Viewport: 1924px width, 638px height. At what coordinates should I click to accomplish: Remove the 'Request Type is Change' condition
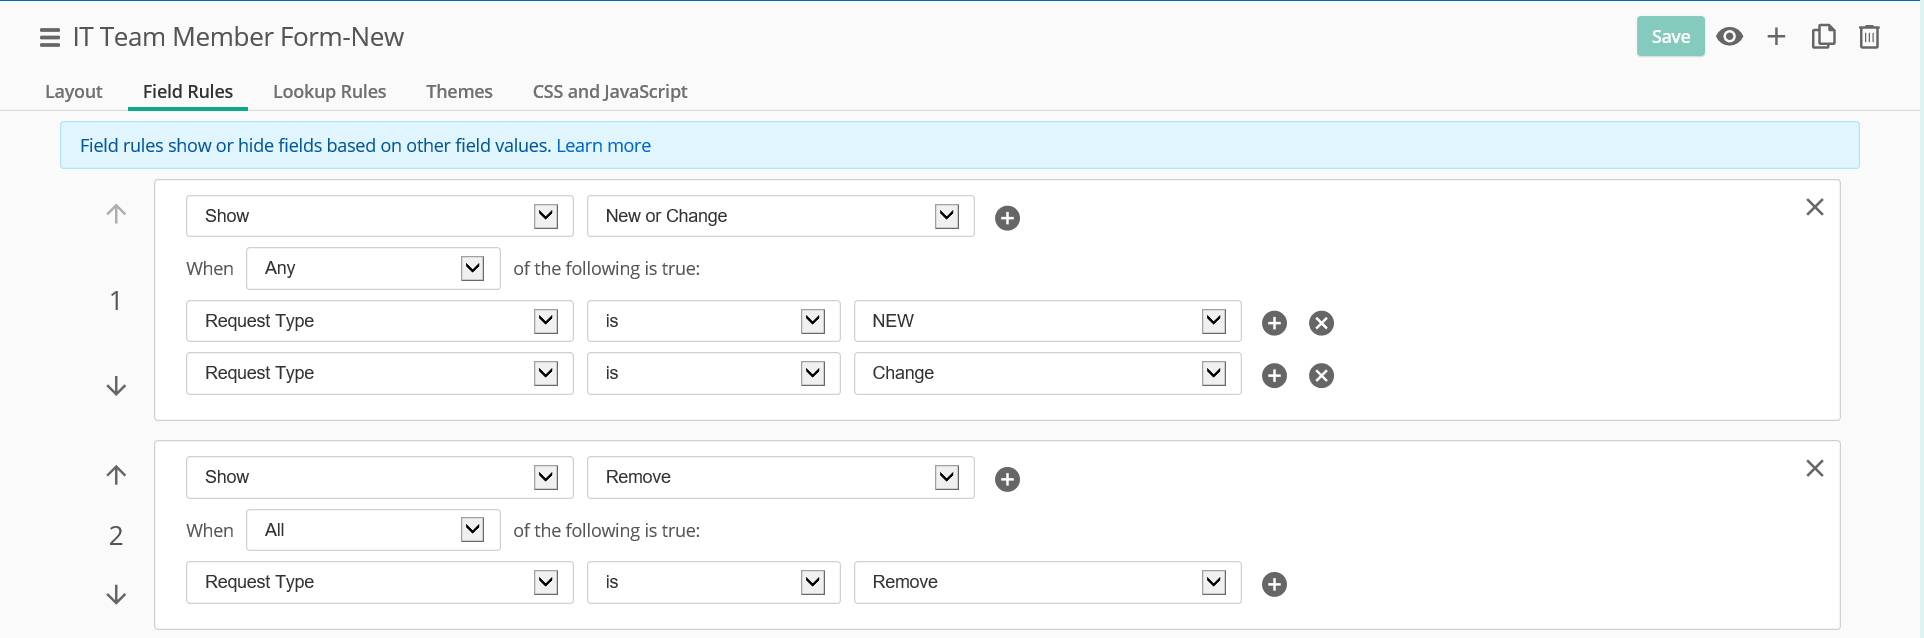[x=1321, y=375]
